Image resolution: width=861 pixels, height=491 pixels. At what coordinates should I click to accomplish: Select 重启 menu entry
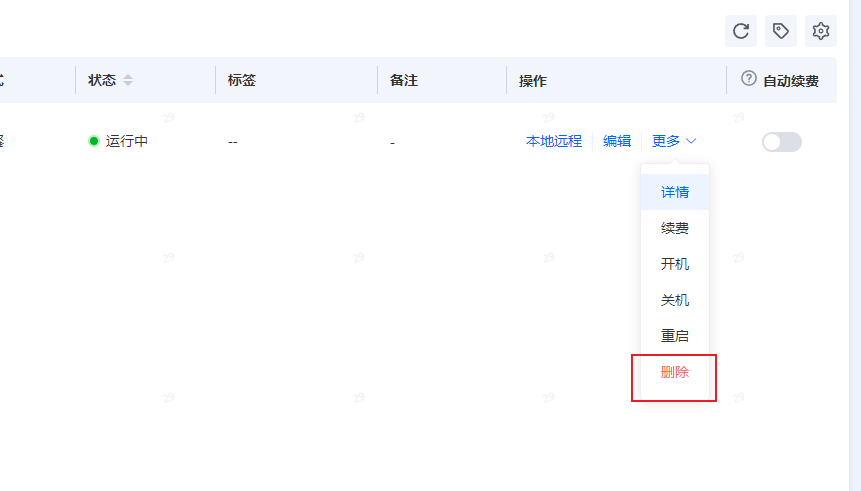tap(675, 336)
